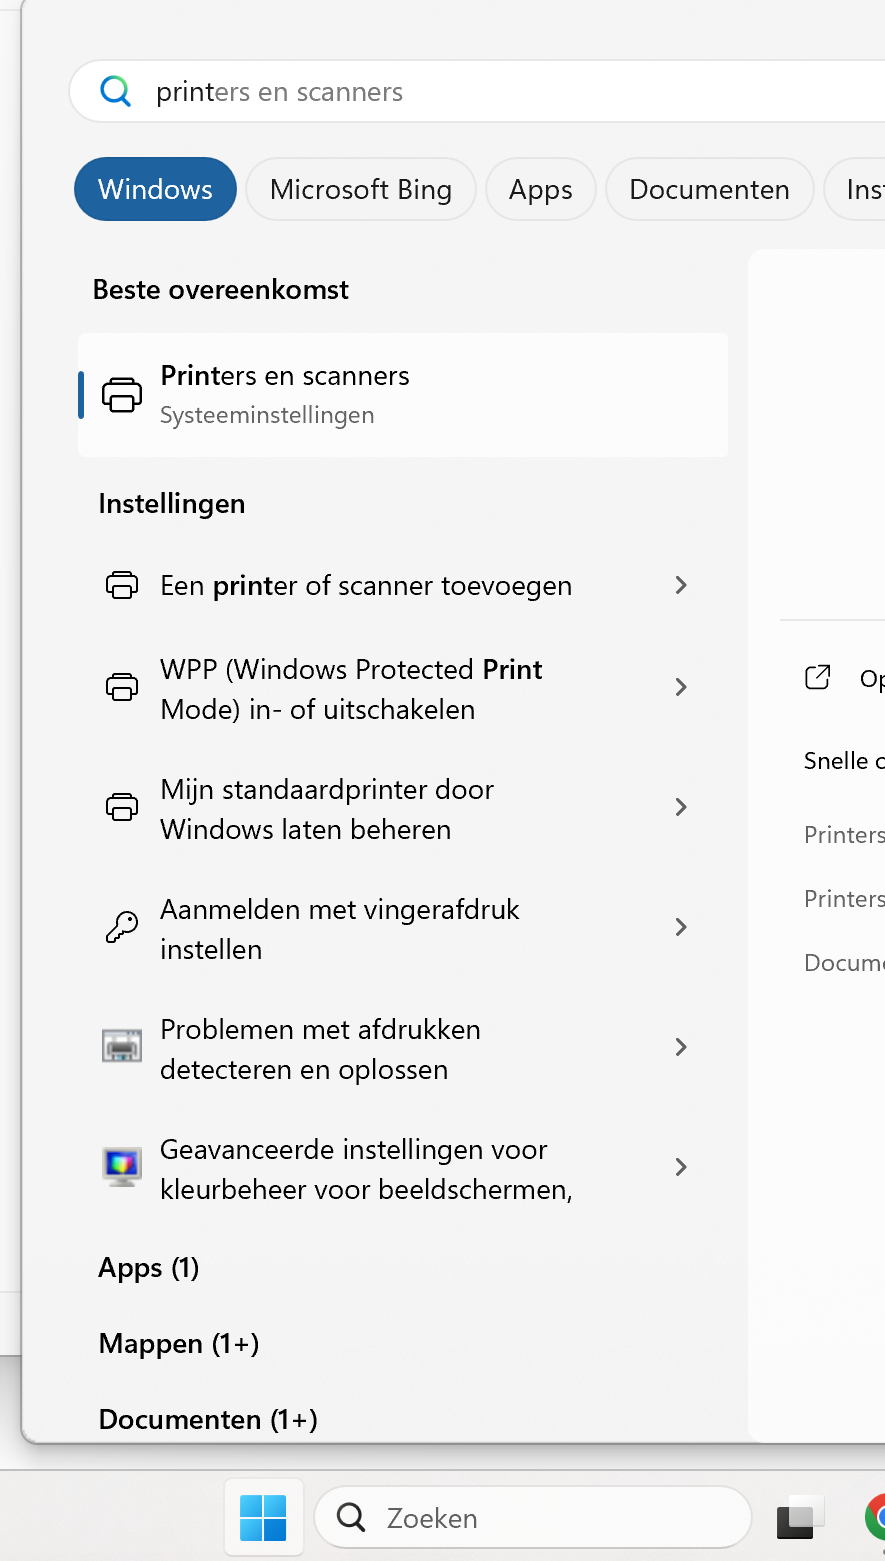Click the printer icon beside Printers en scanners

pos(122,395)
